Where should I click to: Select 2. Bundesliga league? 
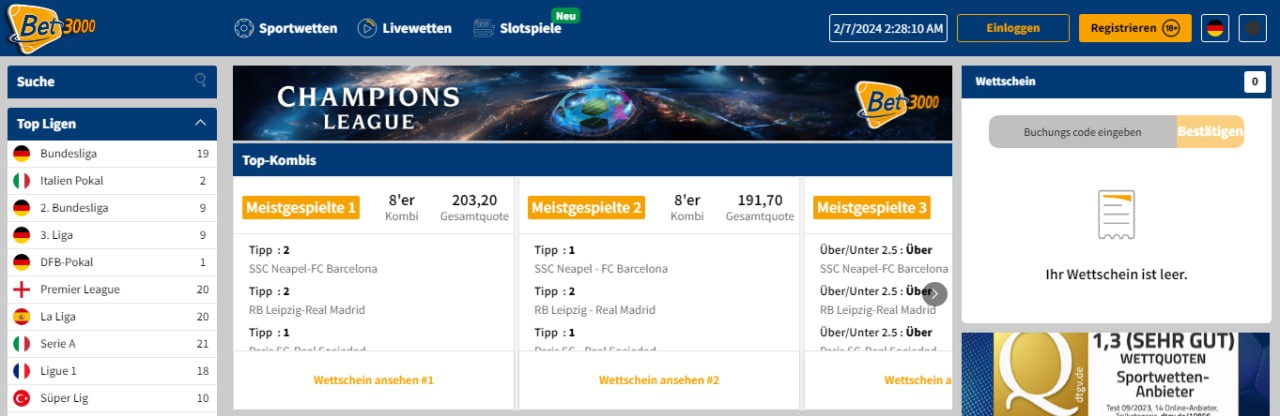112,208
